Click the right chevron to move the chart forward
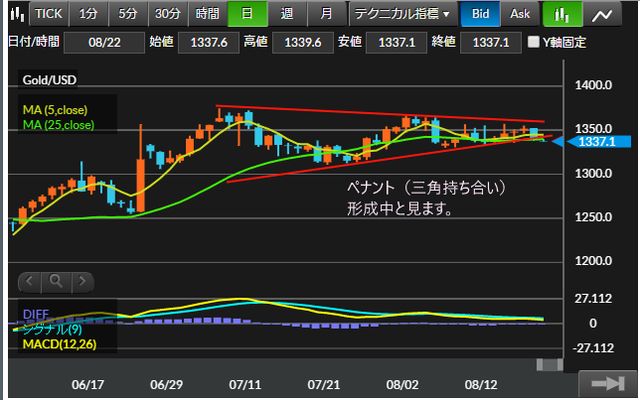 click(x=83, y=281)
